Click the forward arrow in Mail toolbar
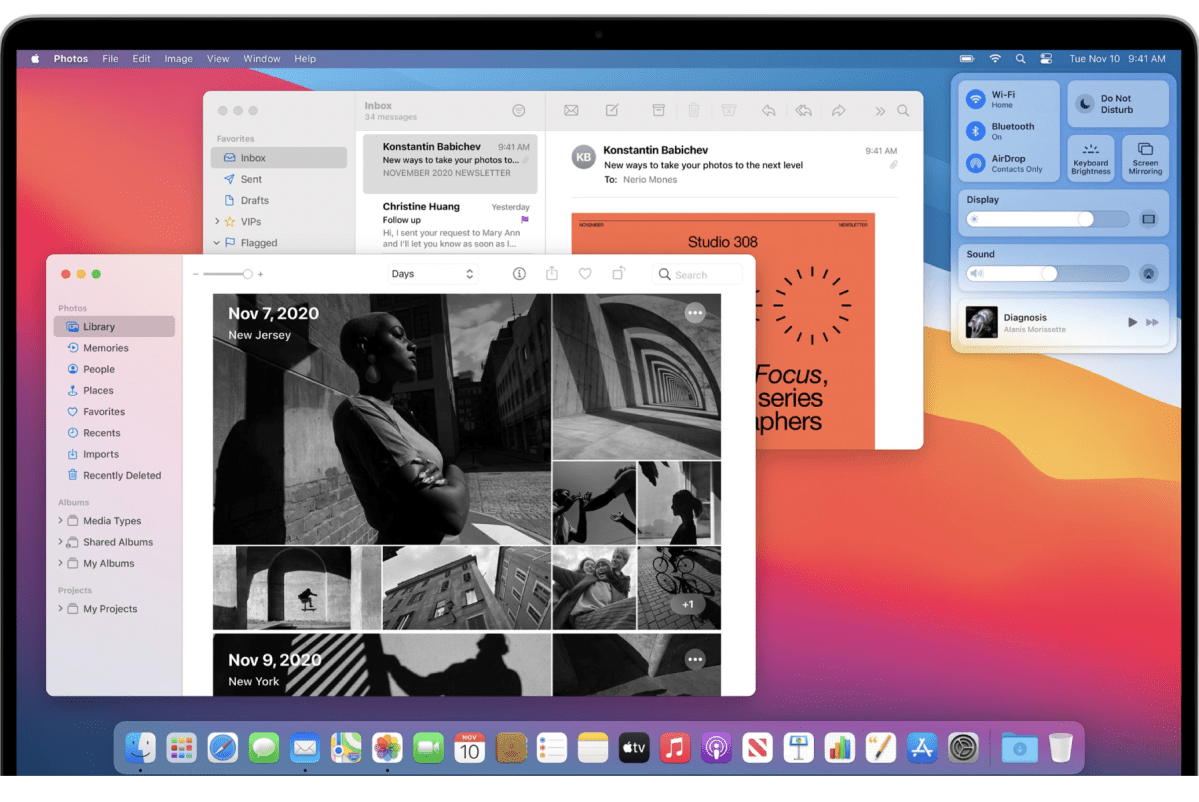This screenshot has width=1199, height=802. 839,111
